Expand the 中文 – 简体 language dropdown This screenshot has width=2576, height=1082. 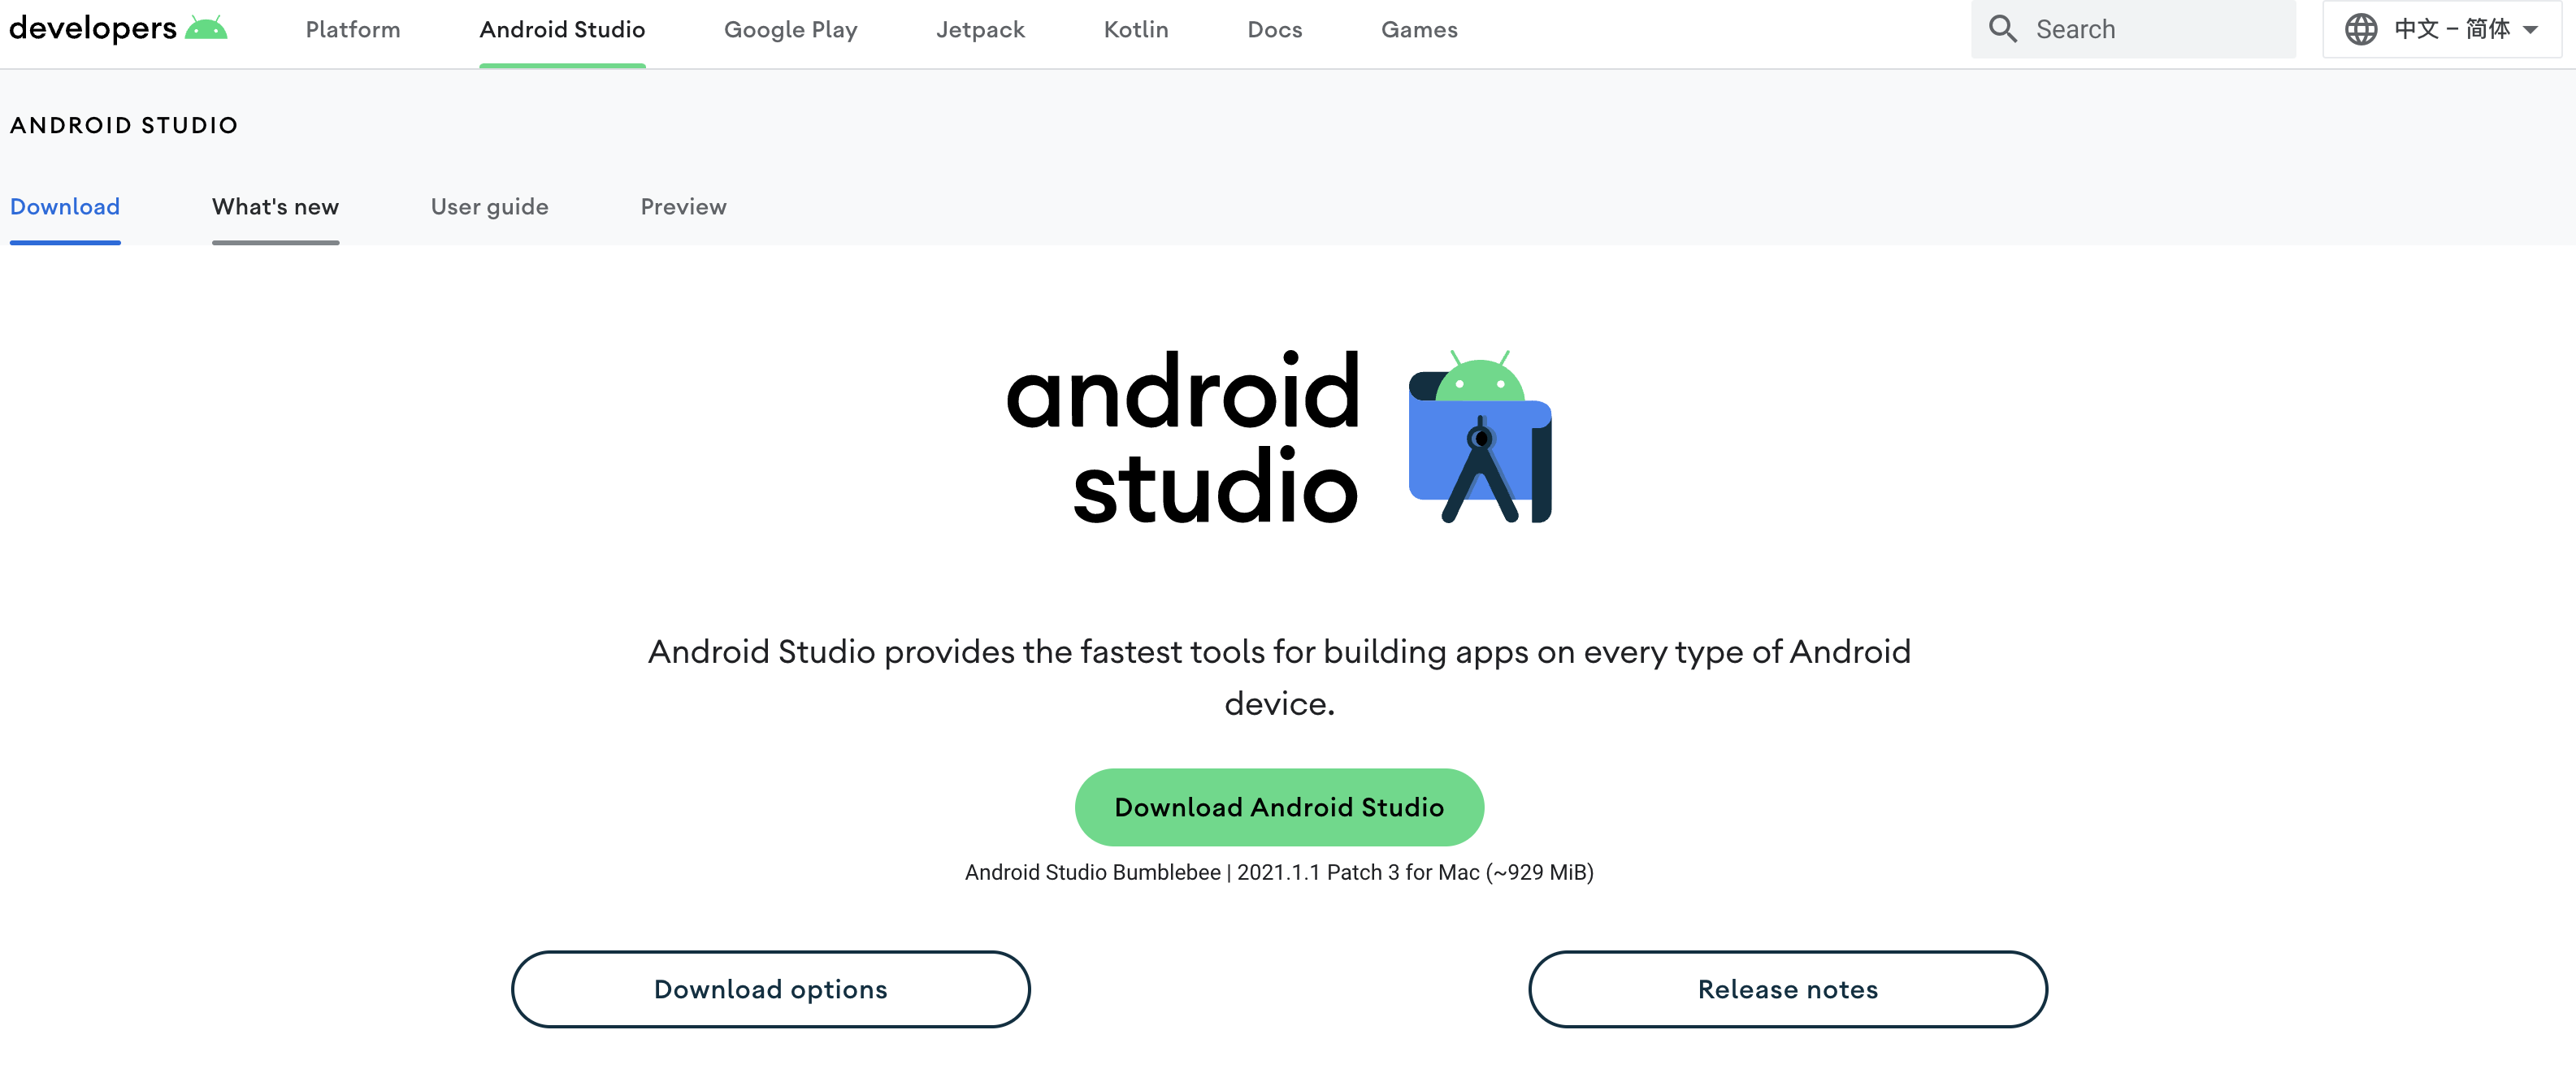click(x=2452, y=29)
